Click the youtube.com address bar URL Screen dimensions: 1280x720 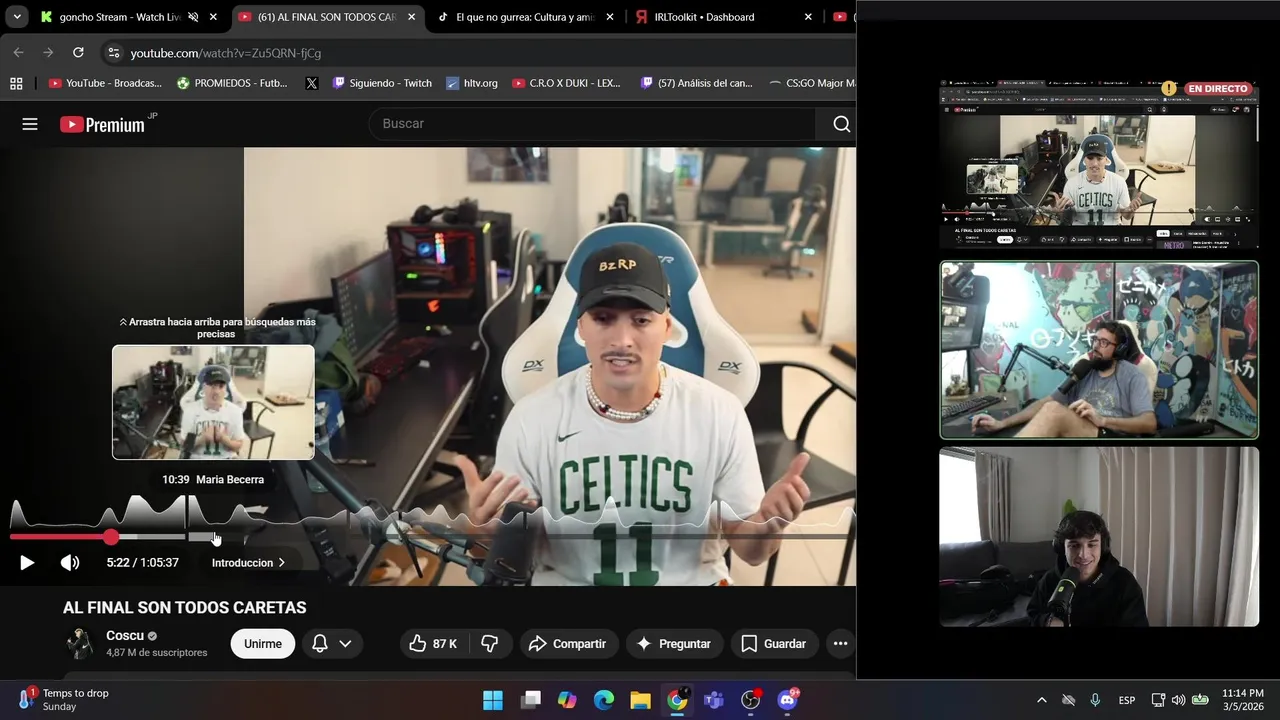click(226, 53)
